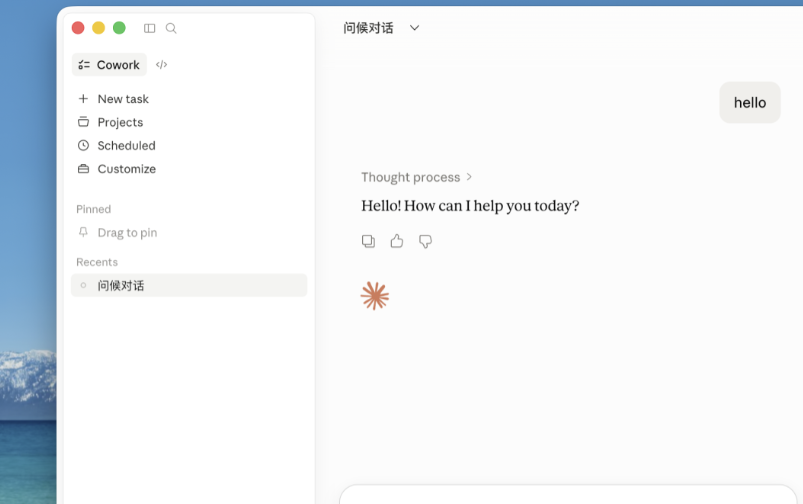The image size is (803, 504).
Task: Click the Scheduled clock icon
Action: click(x=83, y=145)
